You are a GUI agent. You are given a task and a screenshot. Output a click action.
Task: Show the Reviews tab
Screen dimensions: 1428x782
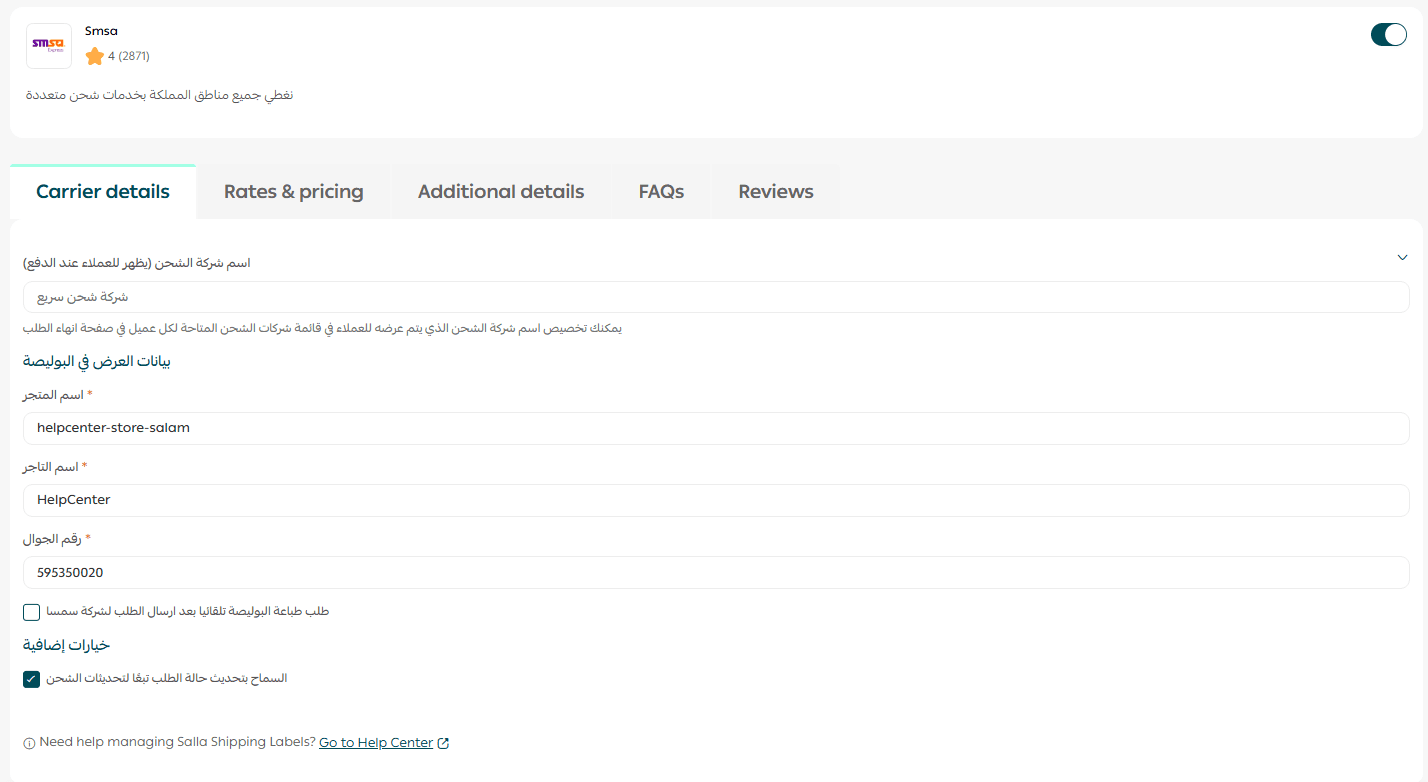(x=775, y=192)
